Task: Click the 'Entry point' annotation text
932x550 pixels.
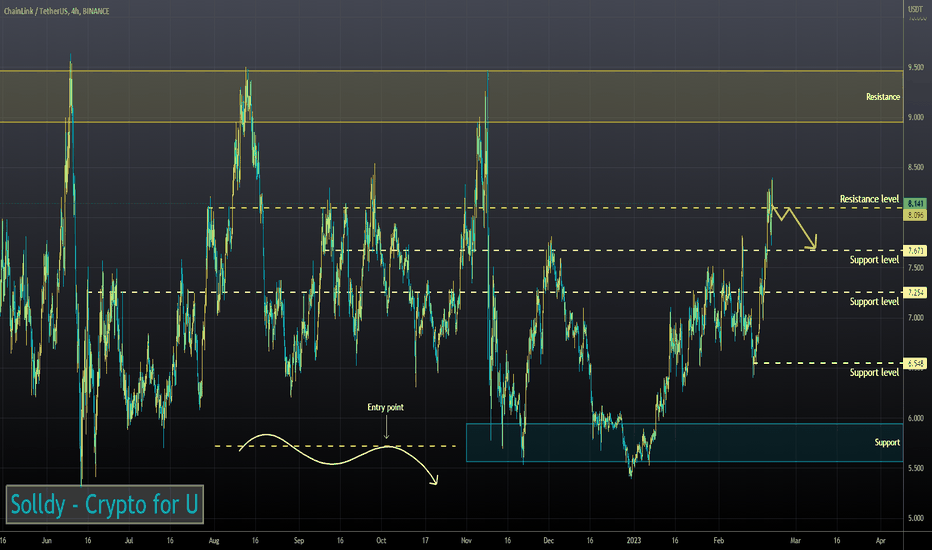Action: (385, 407)
